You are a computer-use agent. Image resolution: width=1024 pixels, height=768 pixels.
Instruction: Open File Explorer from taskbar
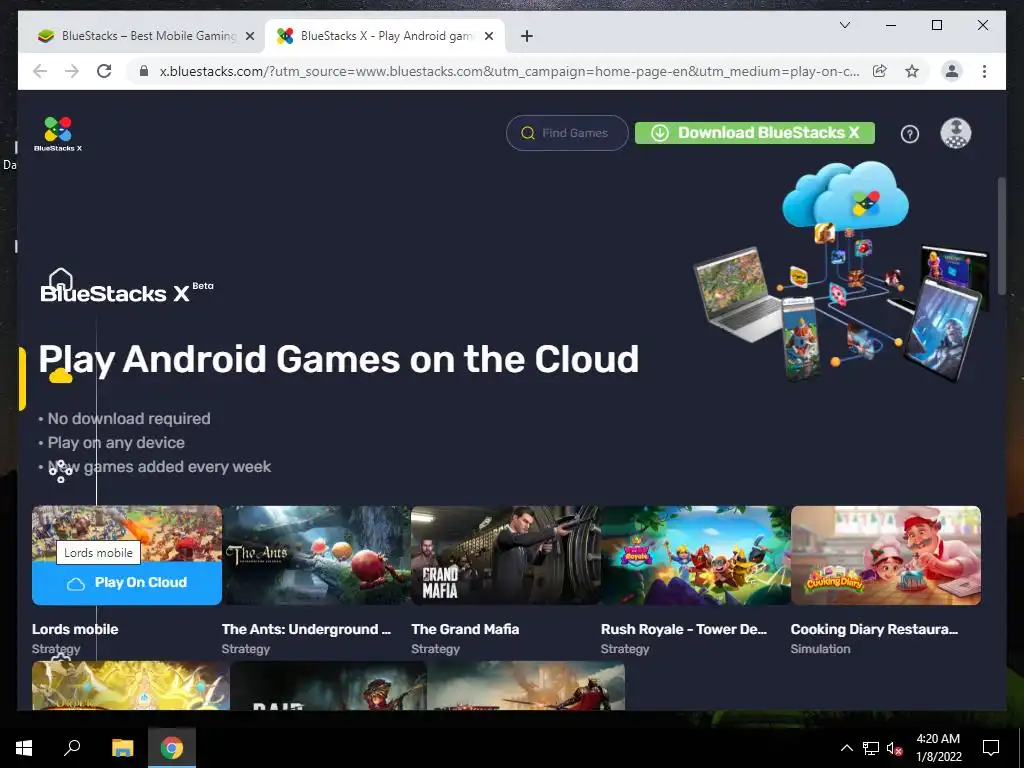pos(122,748)
